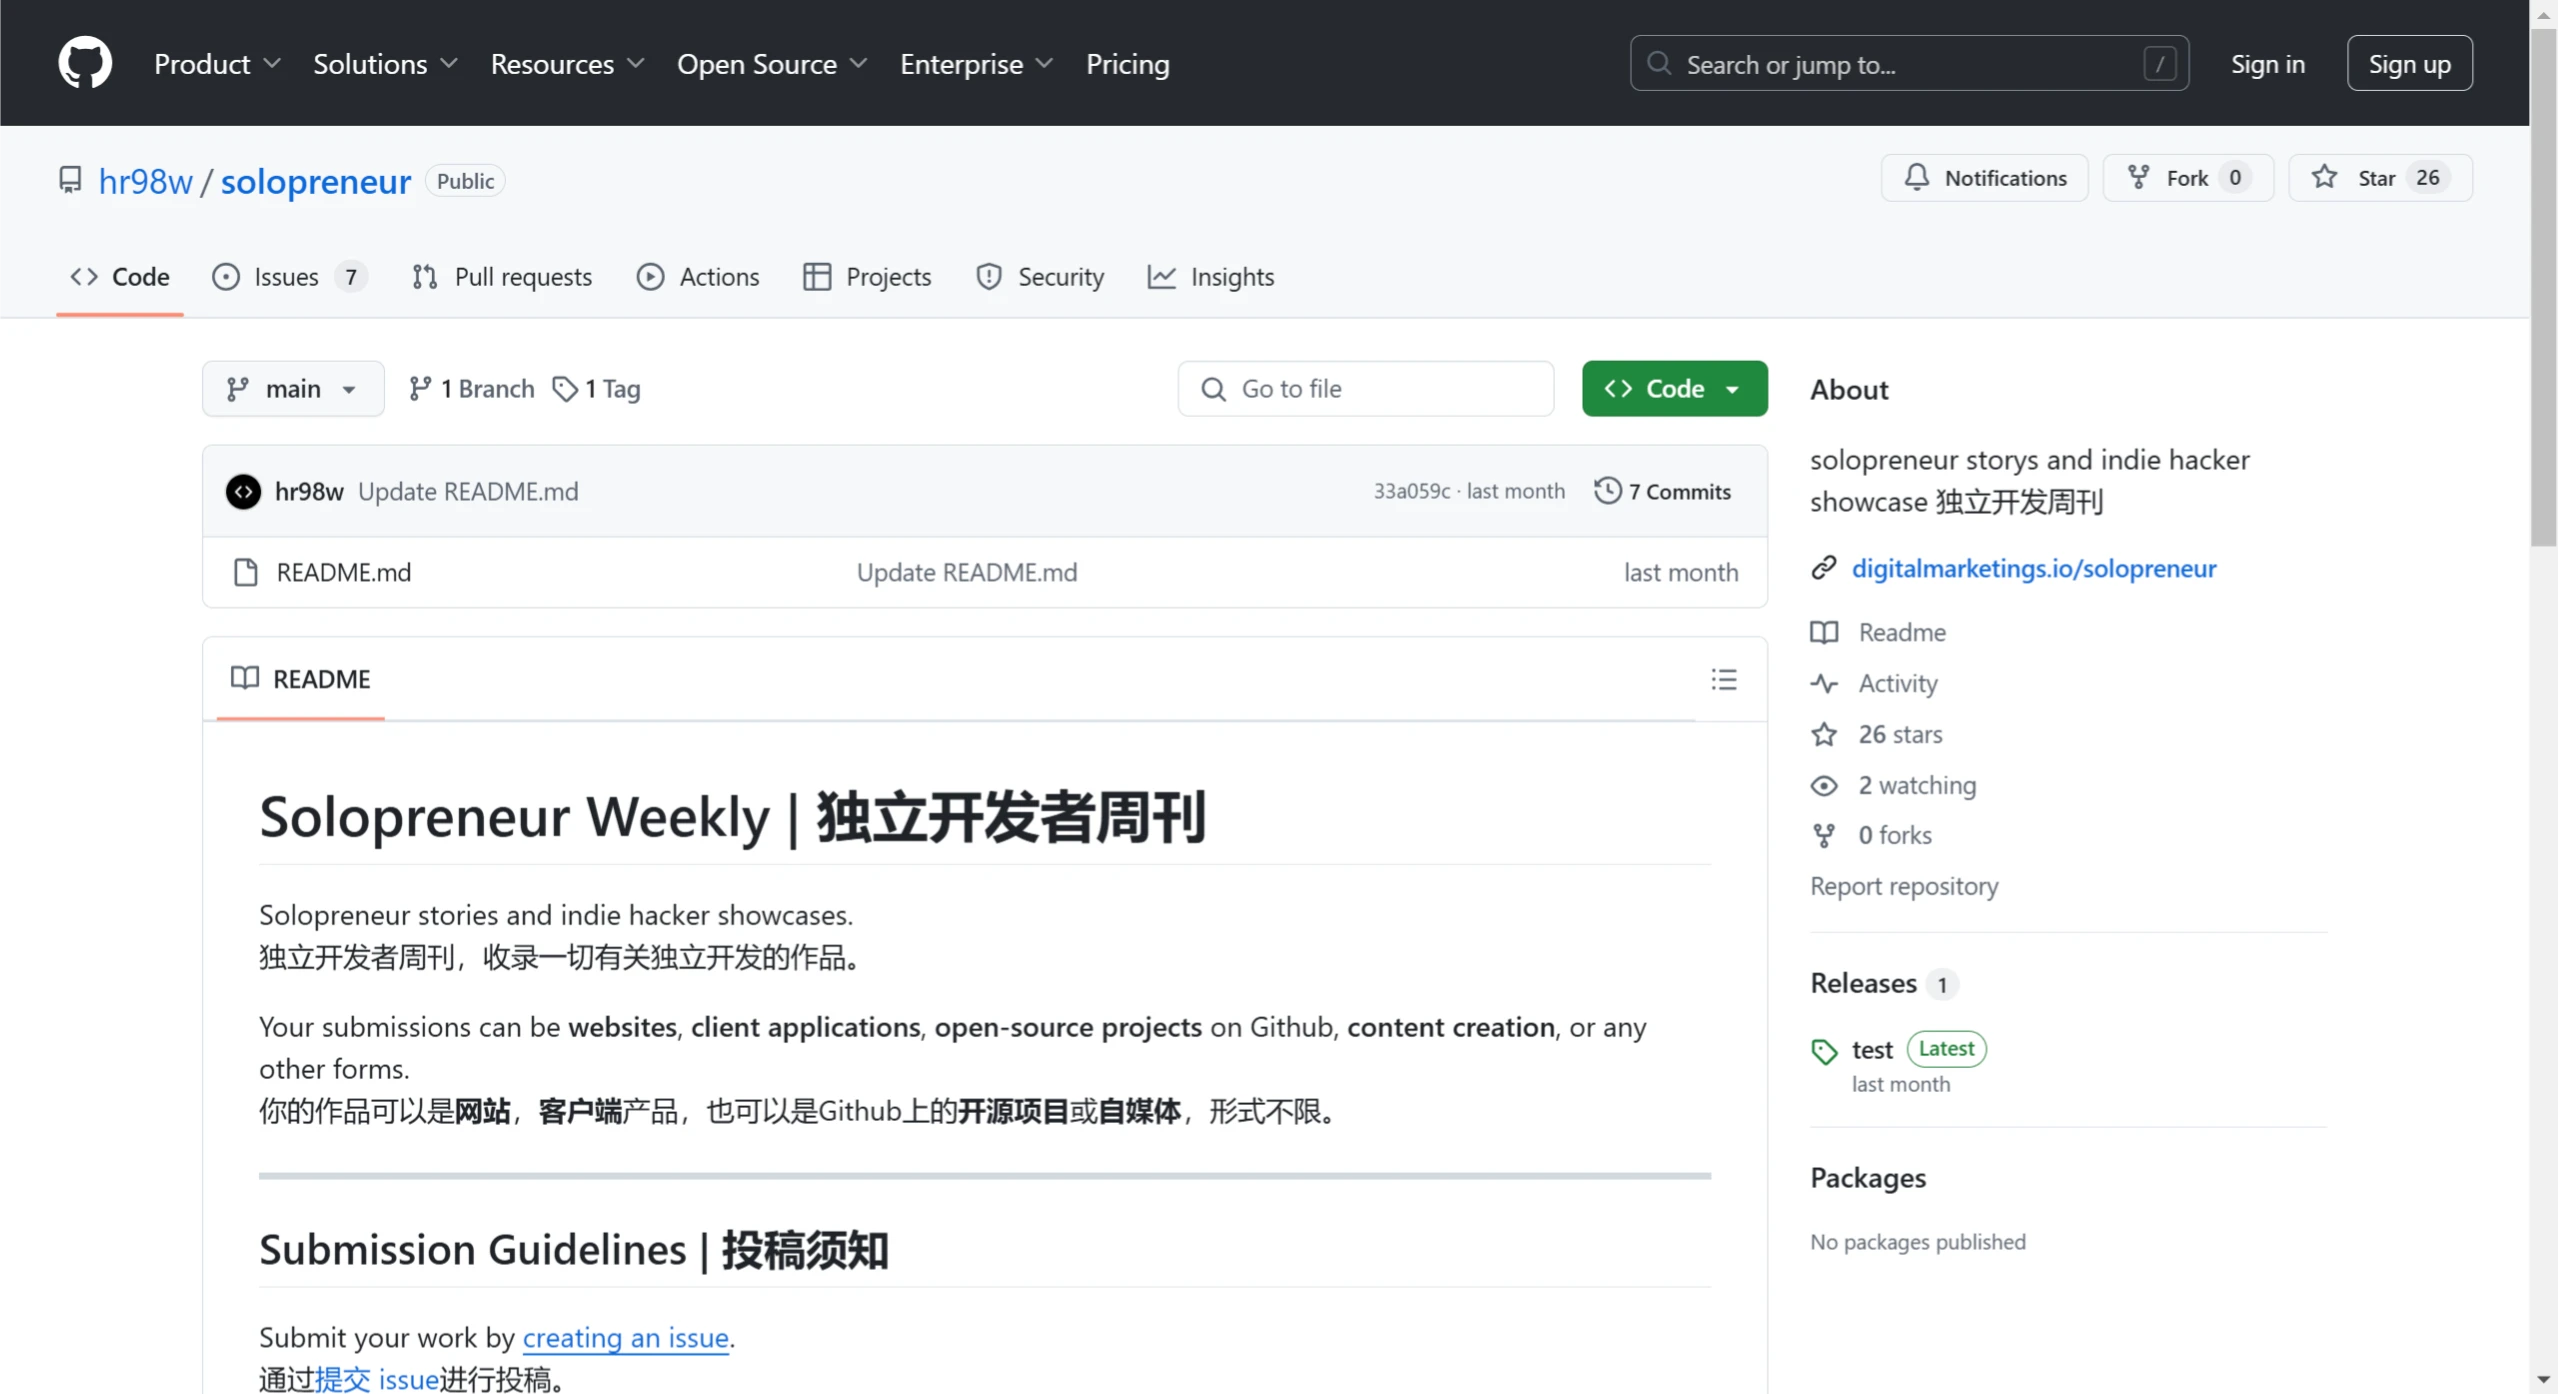The height and width of the screenshot is (1394, 2558).
Task: Open GitHub home via Octocat logo
Action: click(85, 63)
